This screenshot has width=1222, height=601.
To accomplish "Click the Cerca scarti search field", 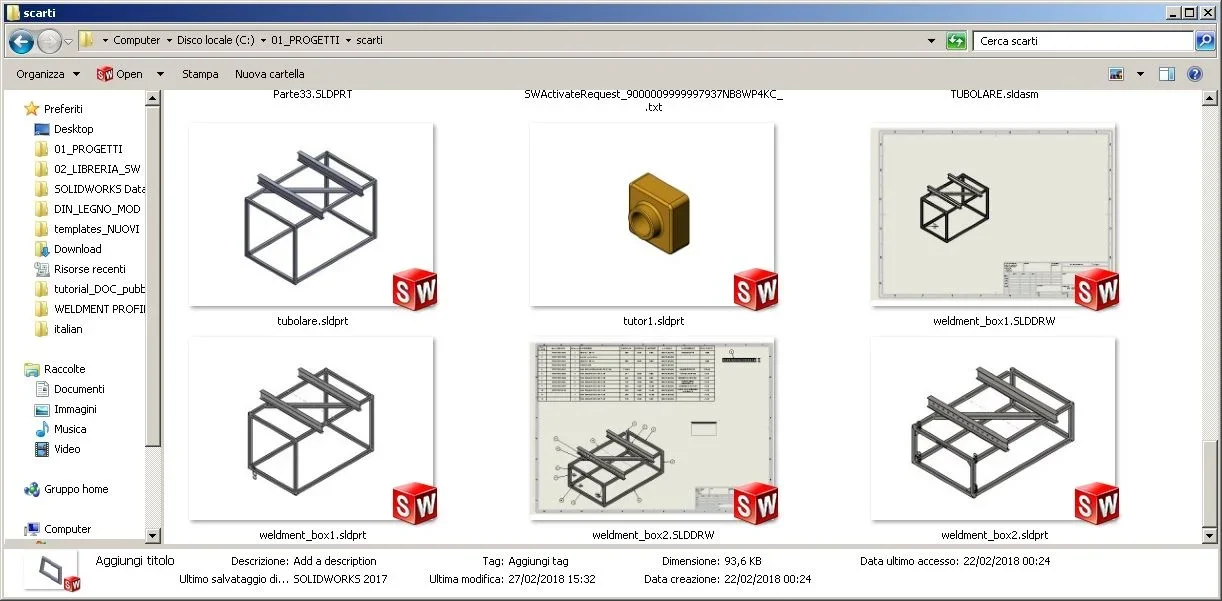I will click(x=1083, y=41).
